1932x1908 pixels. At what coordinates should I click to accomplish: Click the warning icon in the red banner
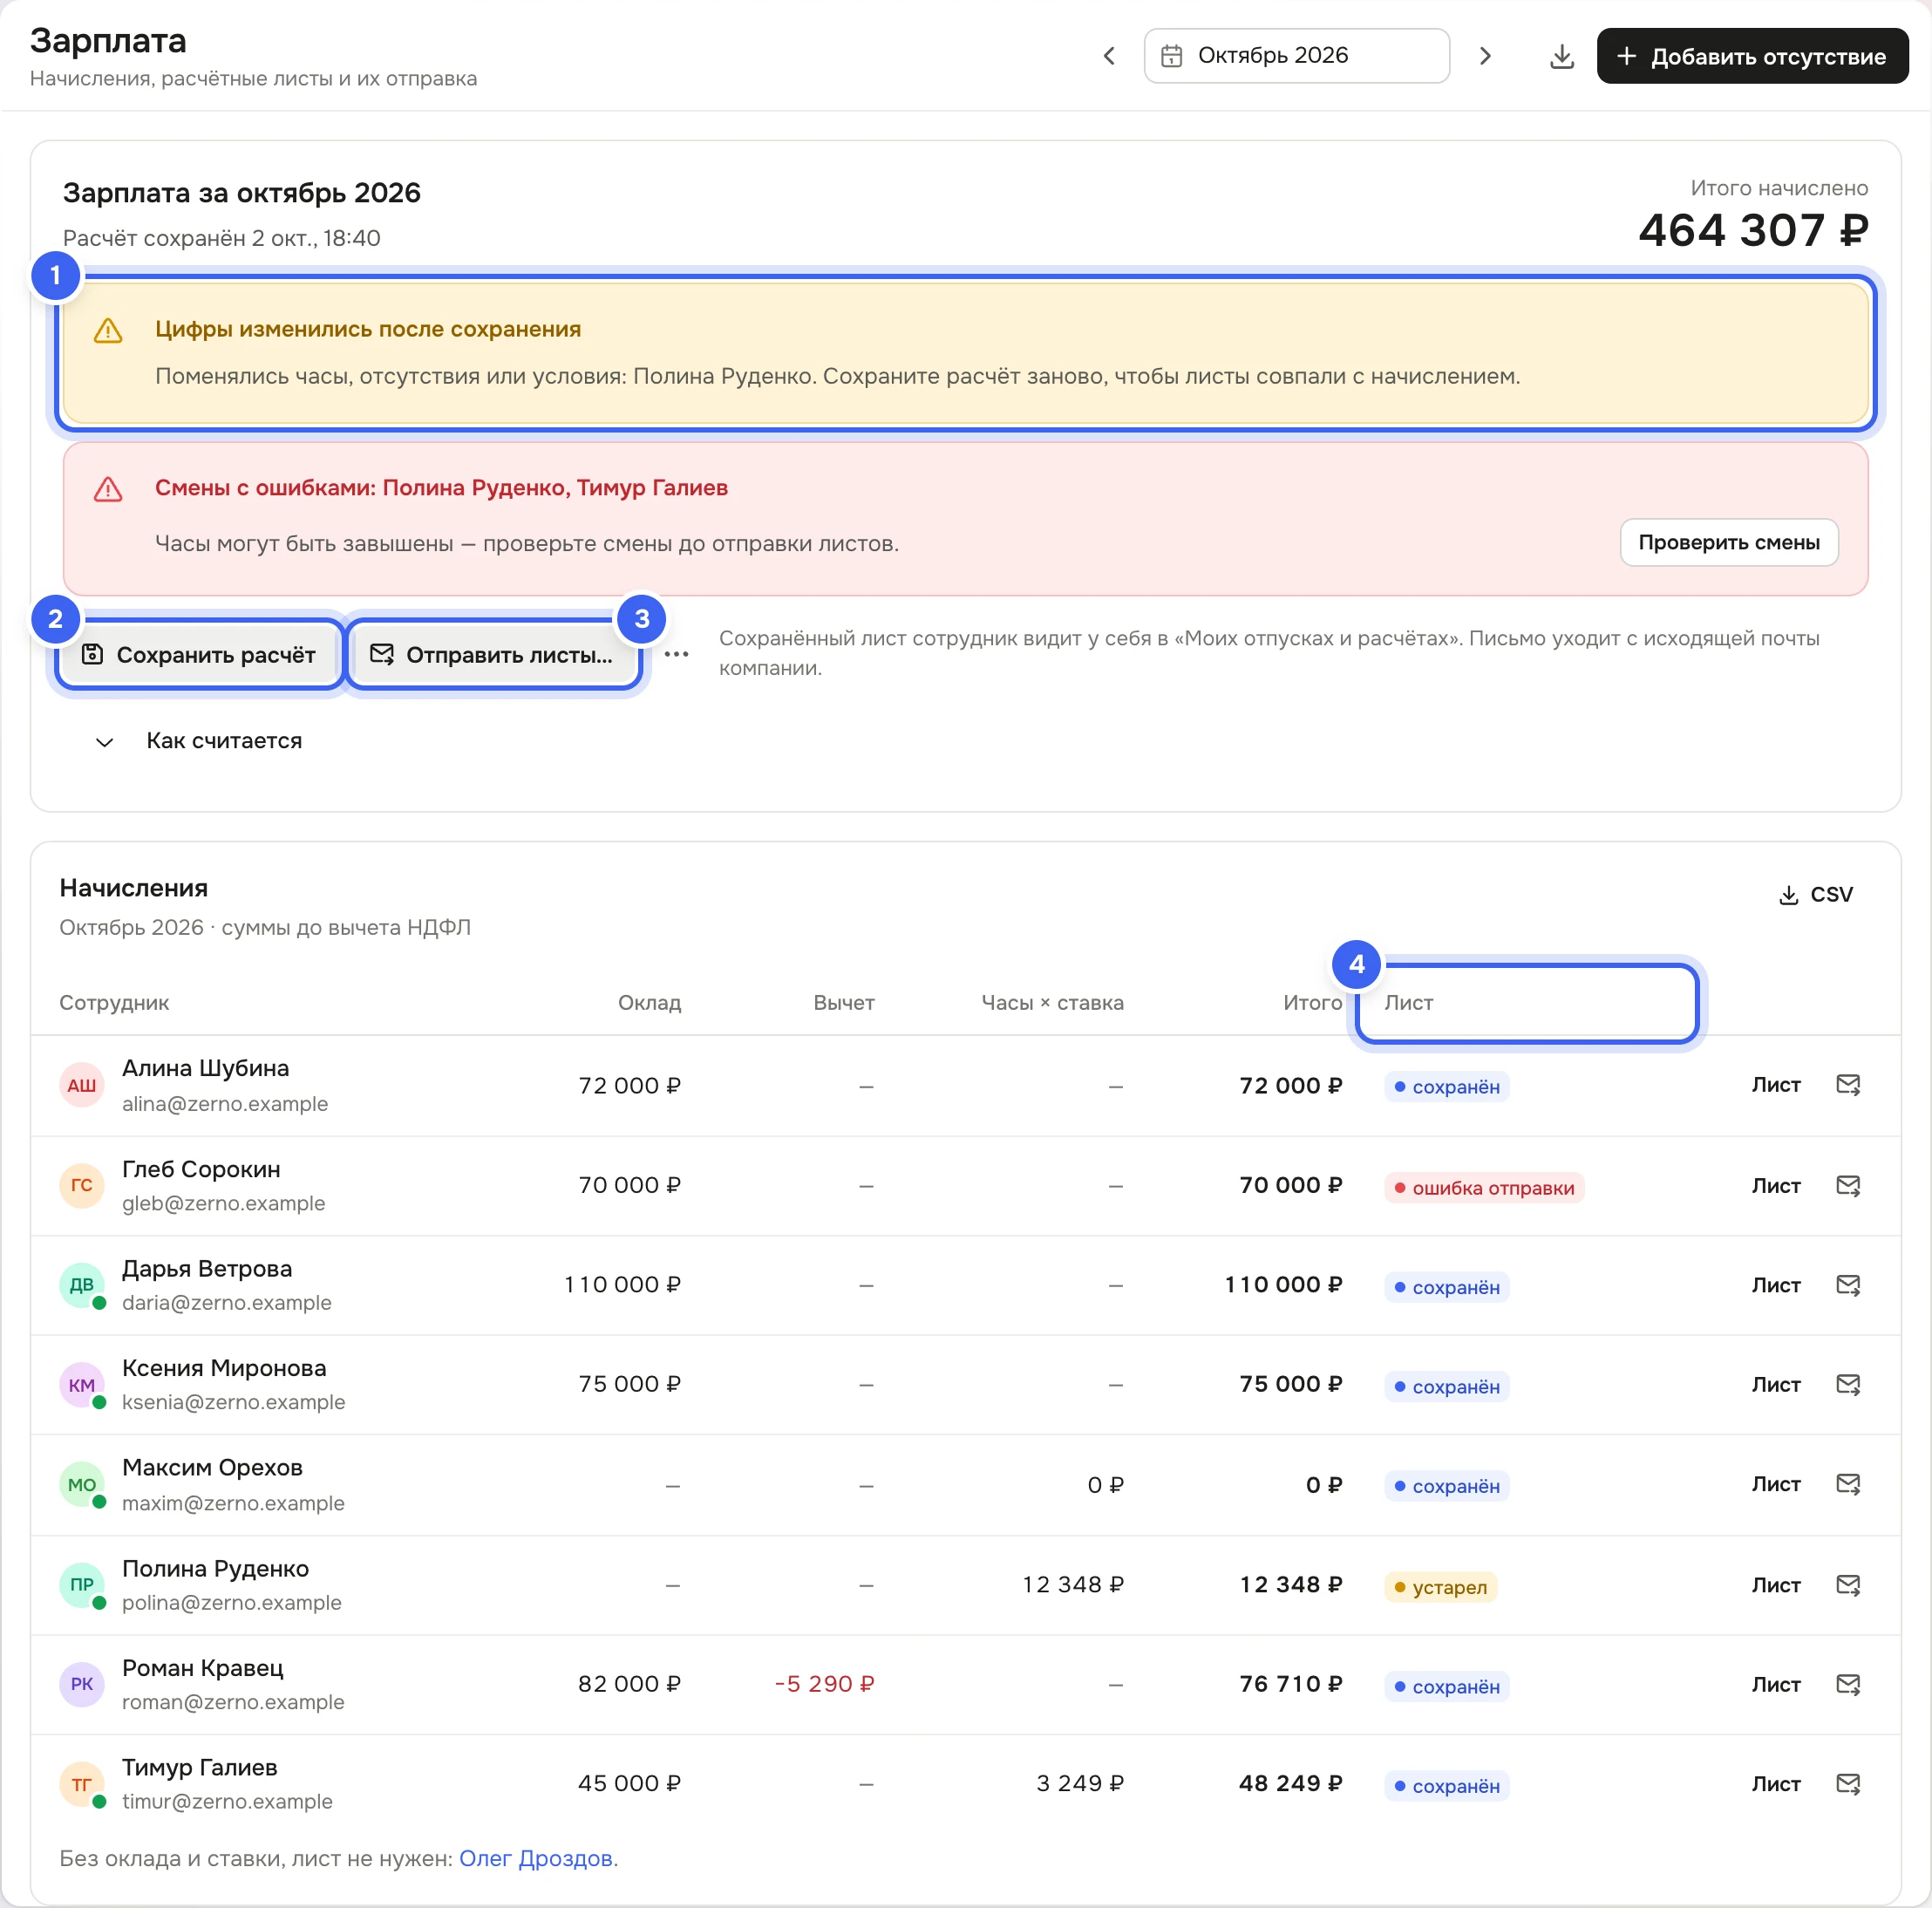108,489
